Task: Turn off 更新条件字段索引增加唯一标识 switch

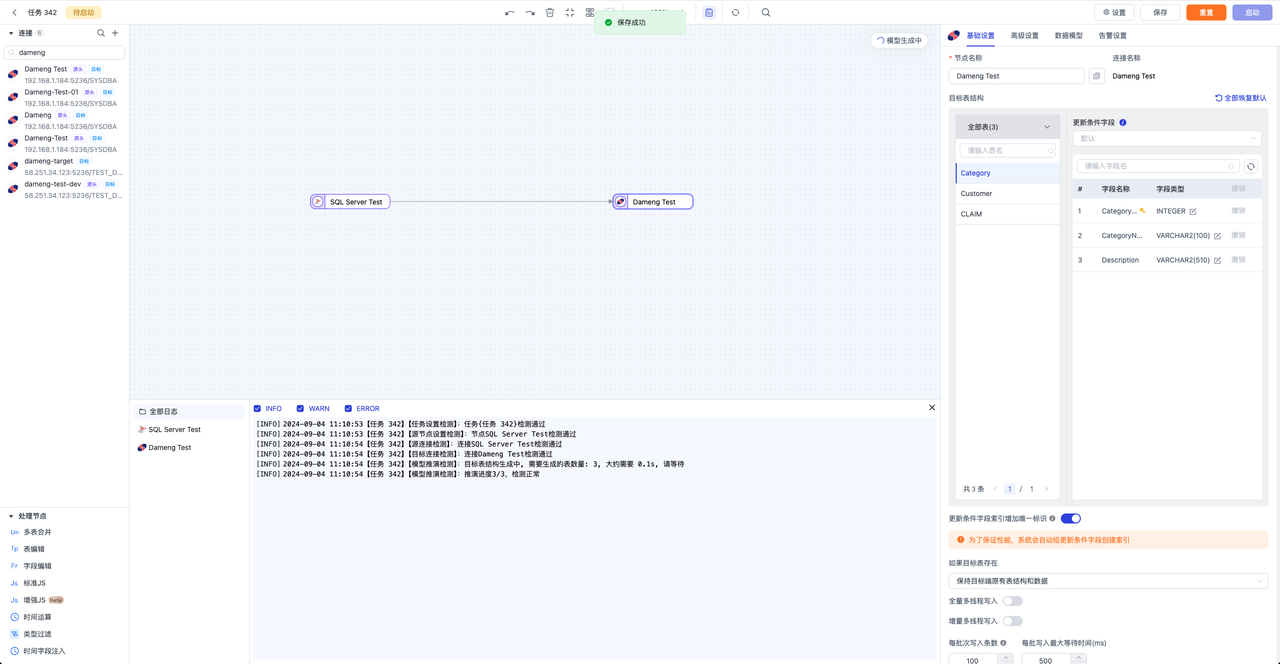Action: click(1070, 518)
